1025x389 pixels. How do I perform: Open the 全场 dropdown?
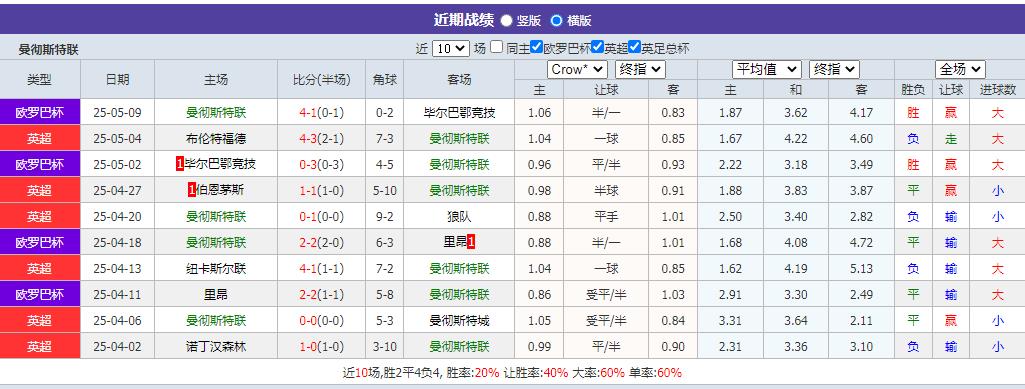pos(960,69)
